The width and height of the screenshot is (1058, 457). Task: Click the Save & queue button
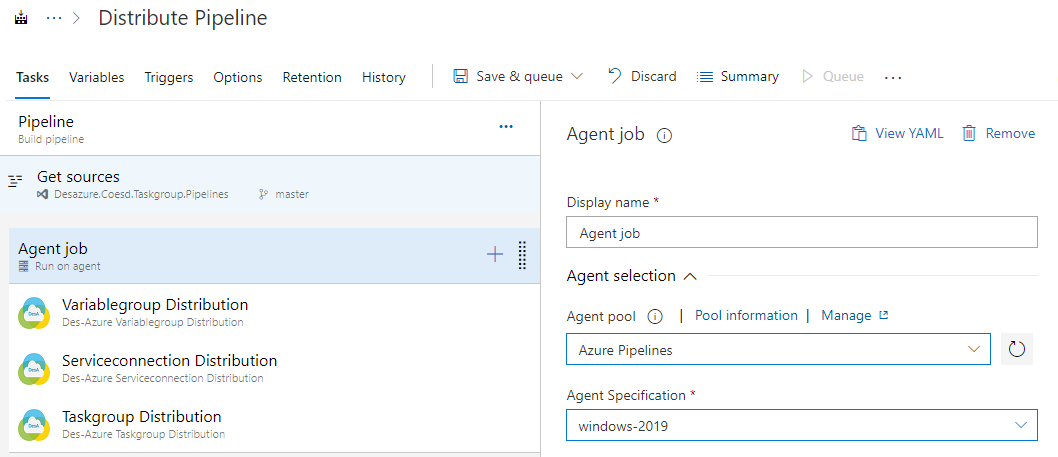(x=518, y=76)
